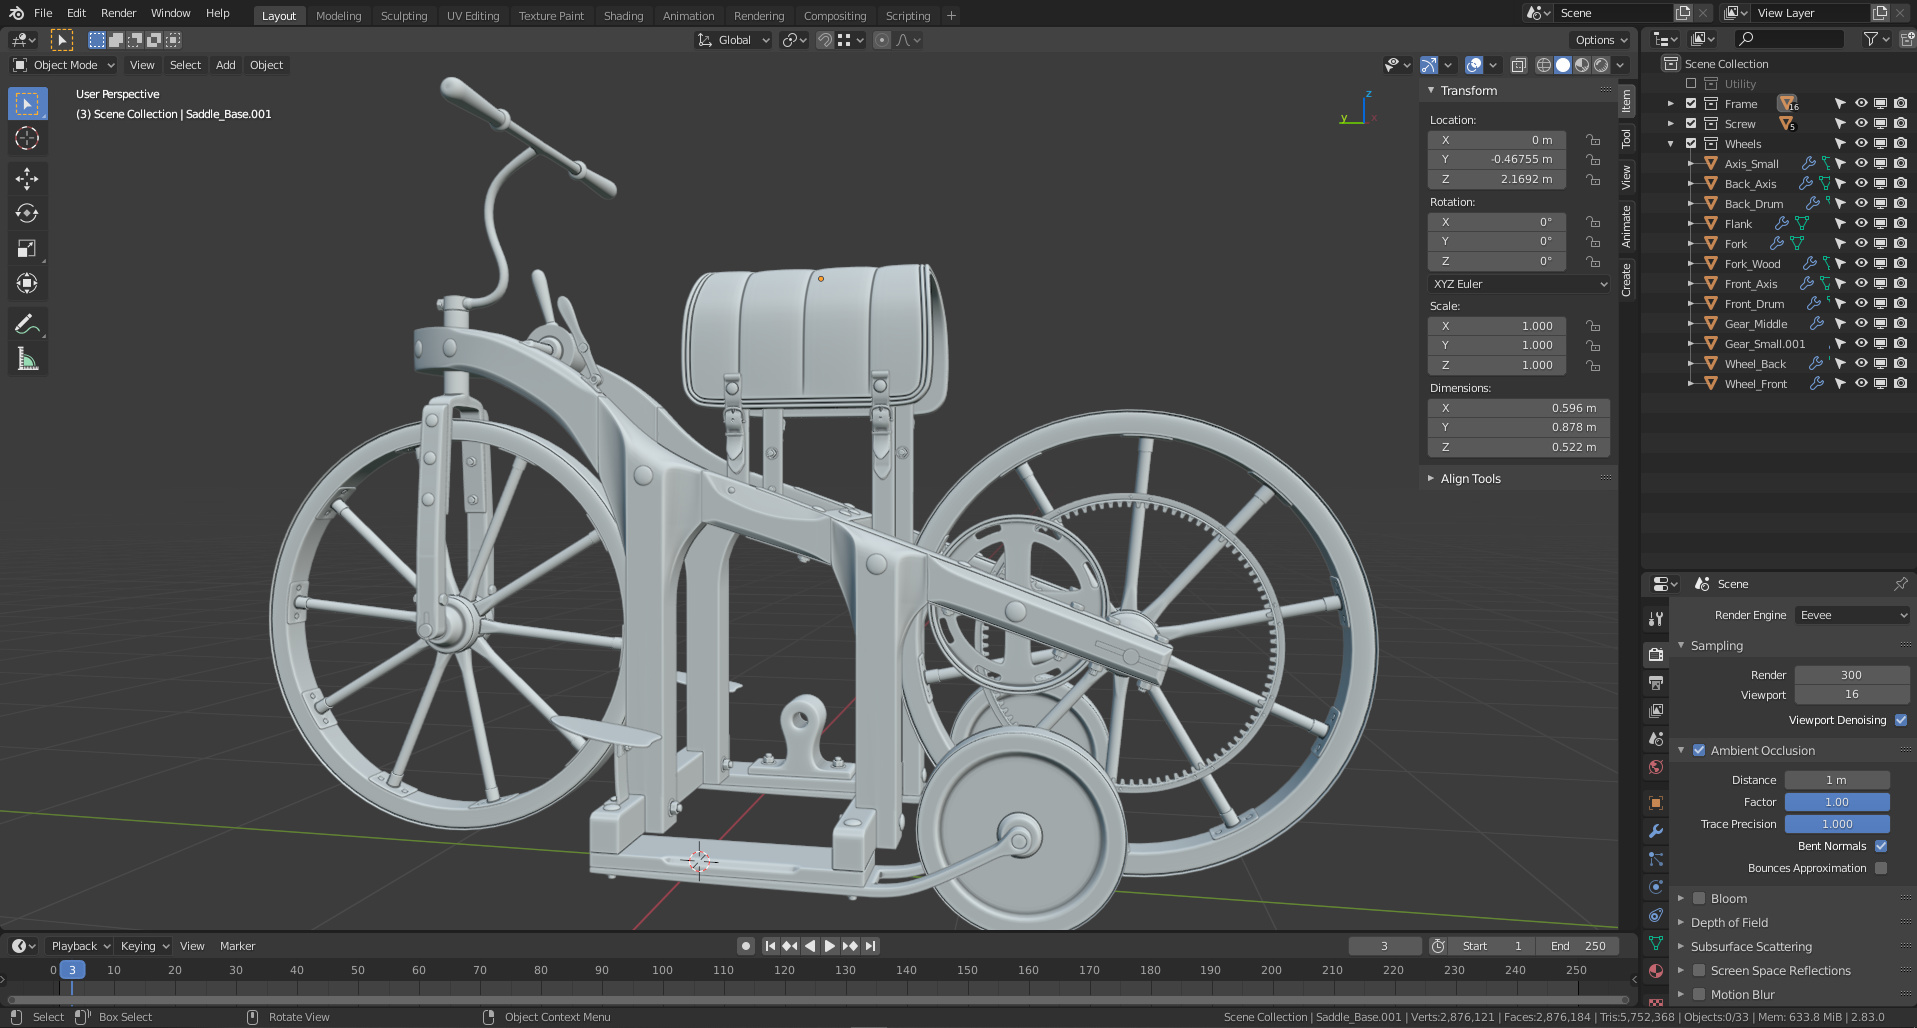
Task: Activate the Transform tool
Action: point(27,284)
